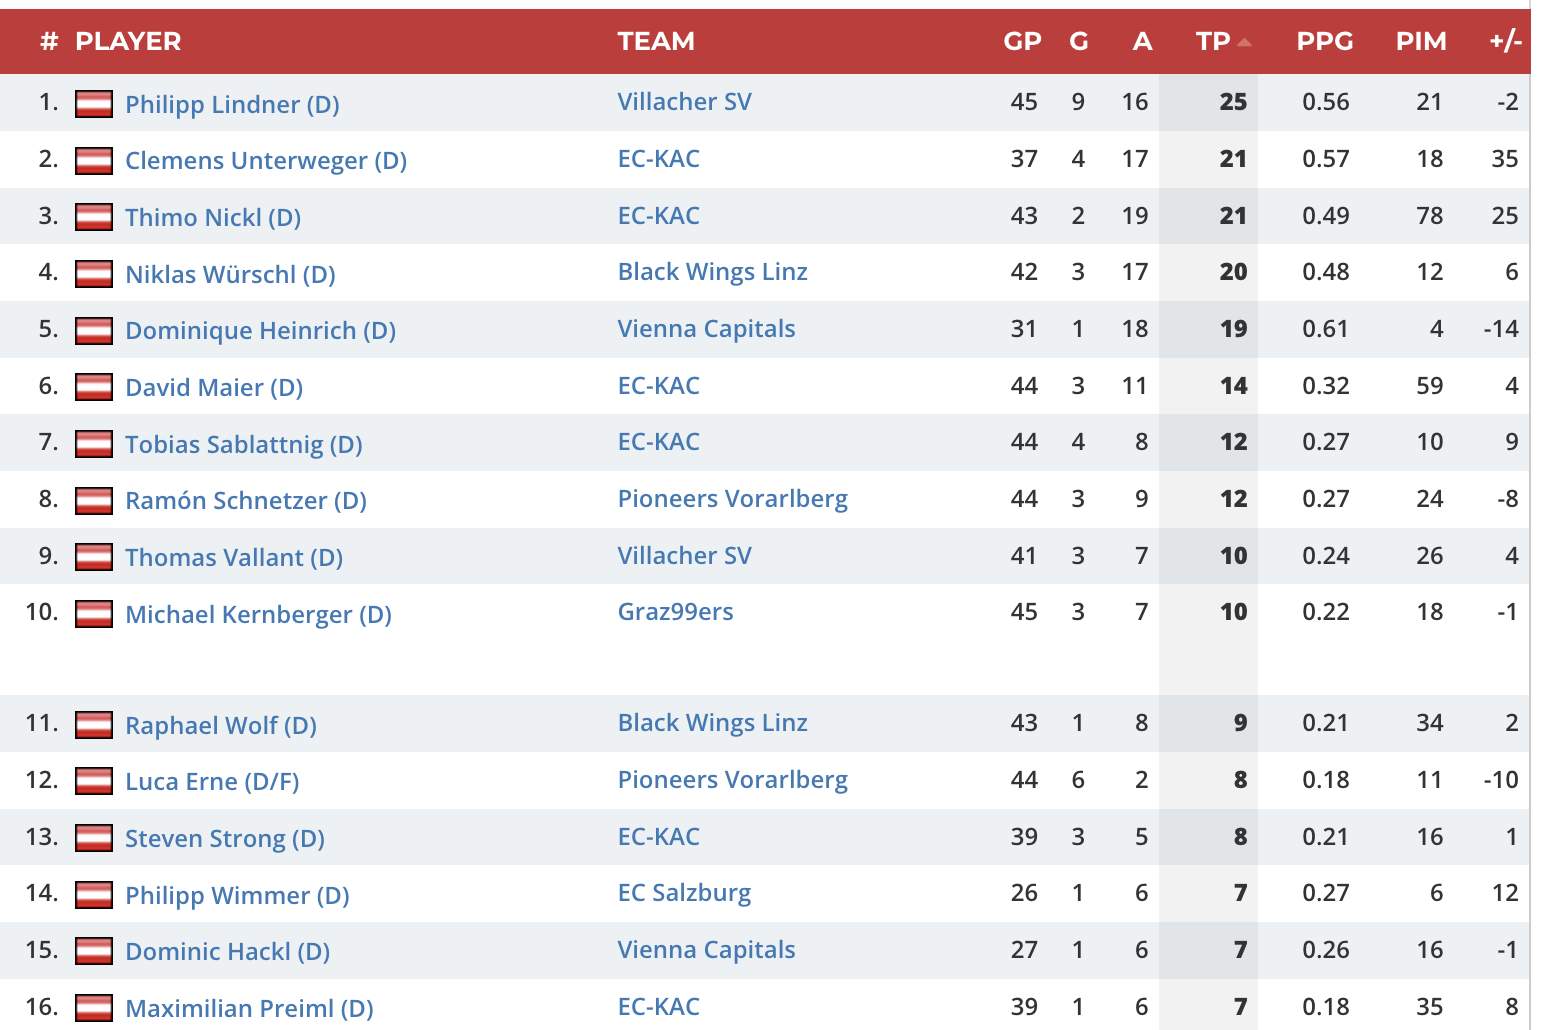Sort by plus/minus column header
Screen dimensions: 1542x1030
tap(1505, 42)
